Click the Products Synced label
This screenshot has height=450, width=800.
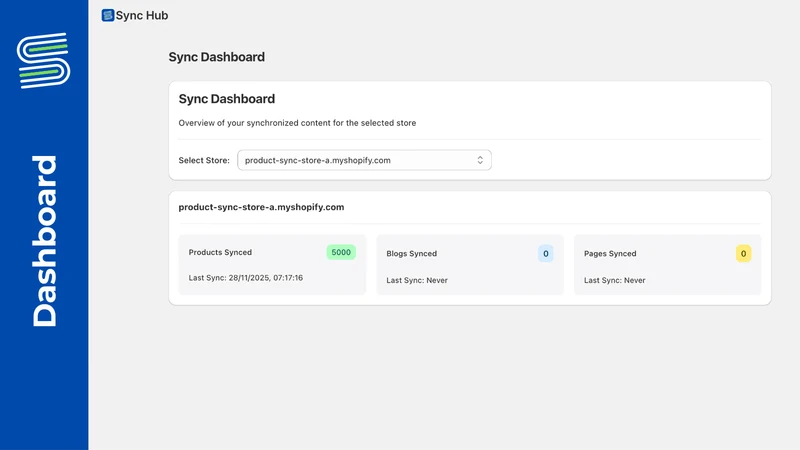220,252
